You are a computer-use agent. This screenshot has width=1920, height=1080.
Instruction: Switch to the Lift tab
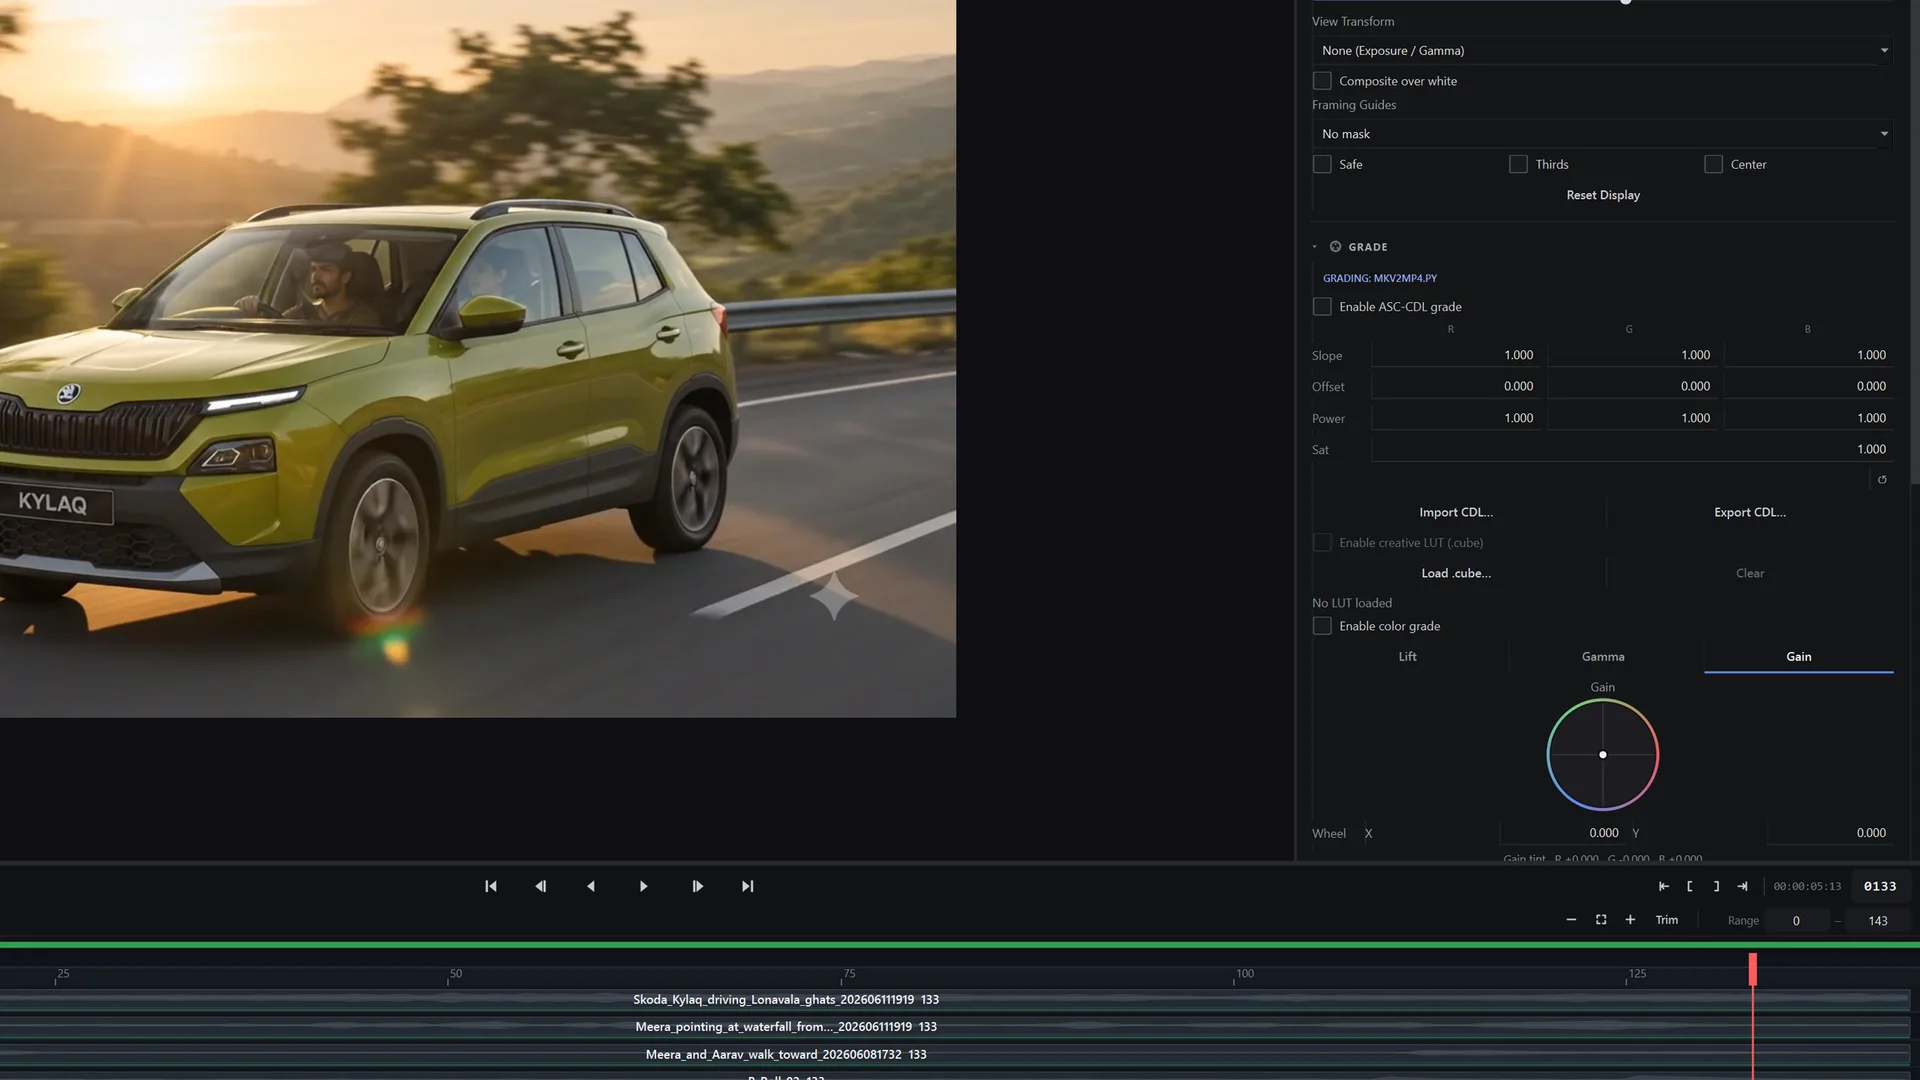tap(1407, 657)
